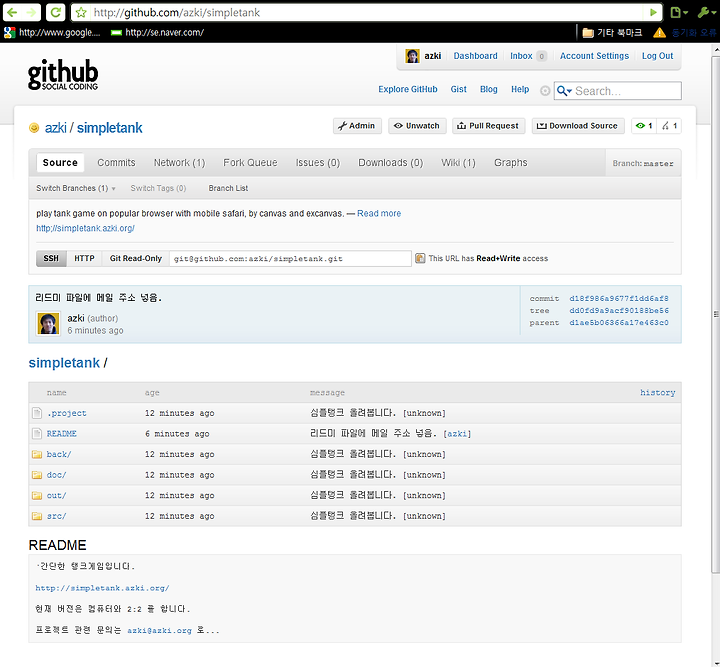Click the browser back arrow
This screenshot has width=720, height=667.
(12, 12)
